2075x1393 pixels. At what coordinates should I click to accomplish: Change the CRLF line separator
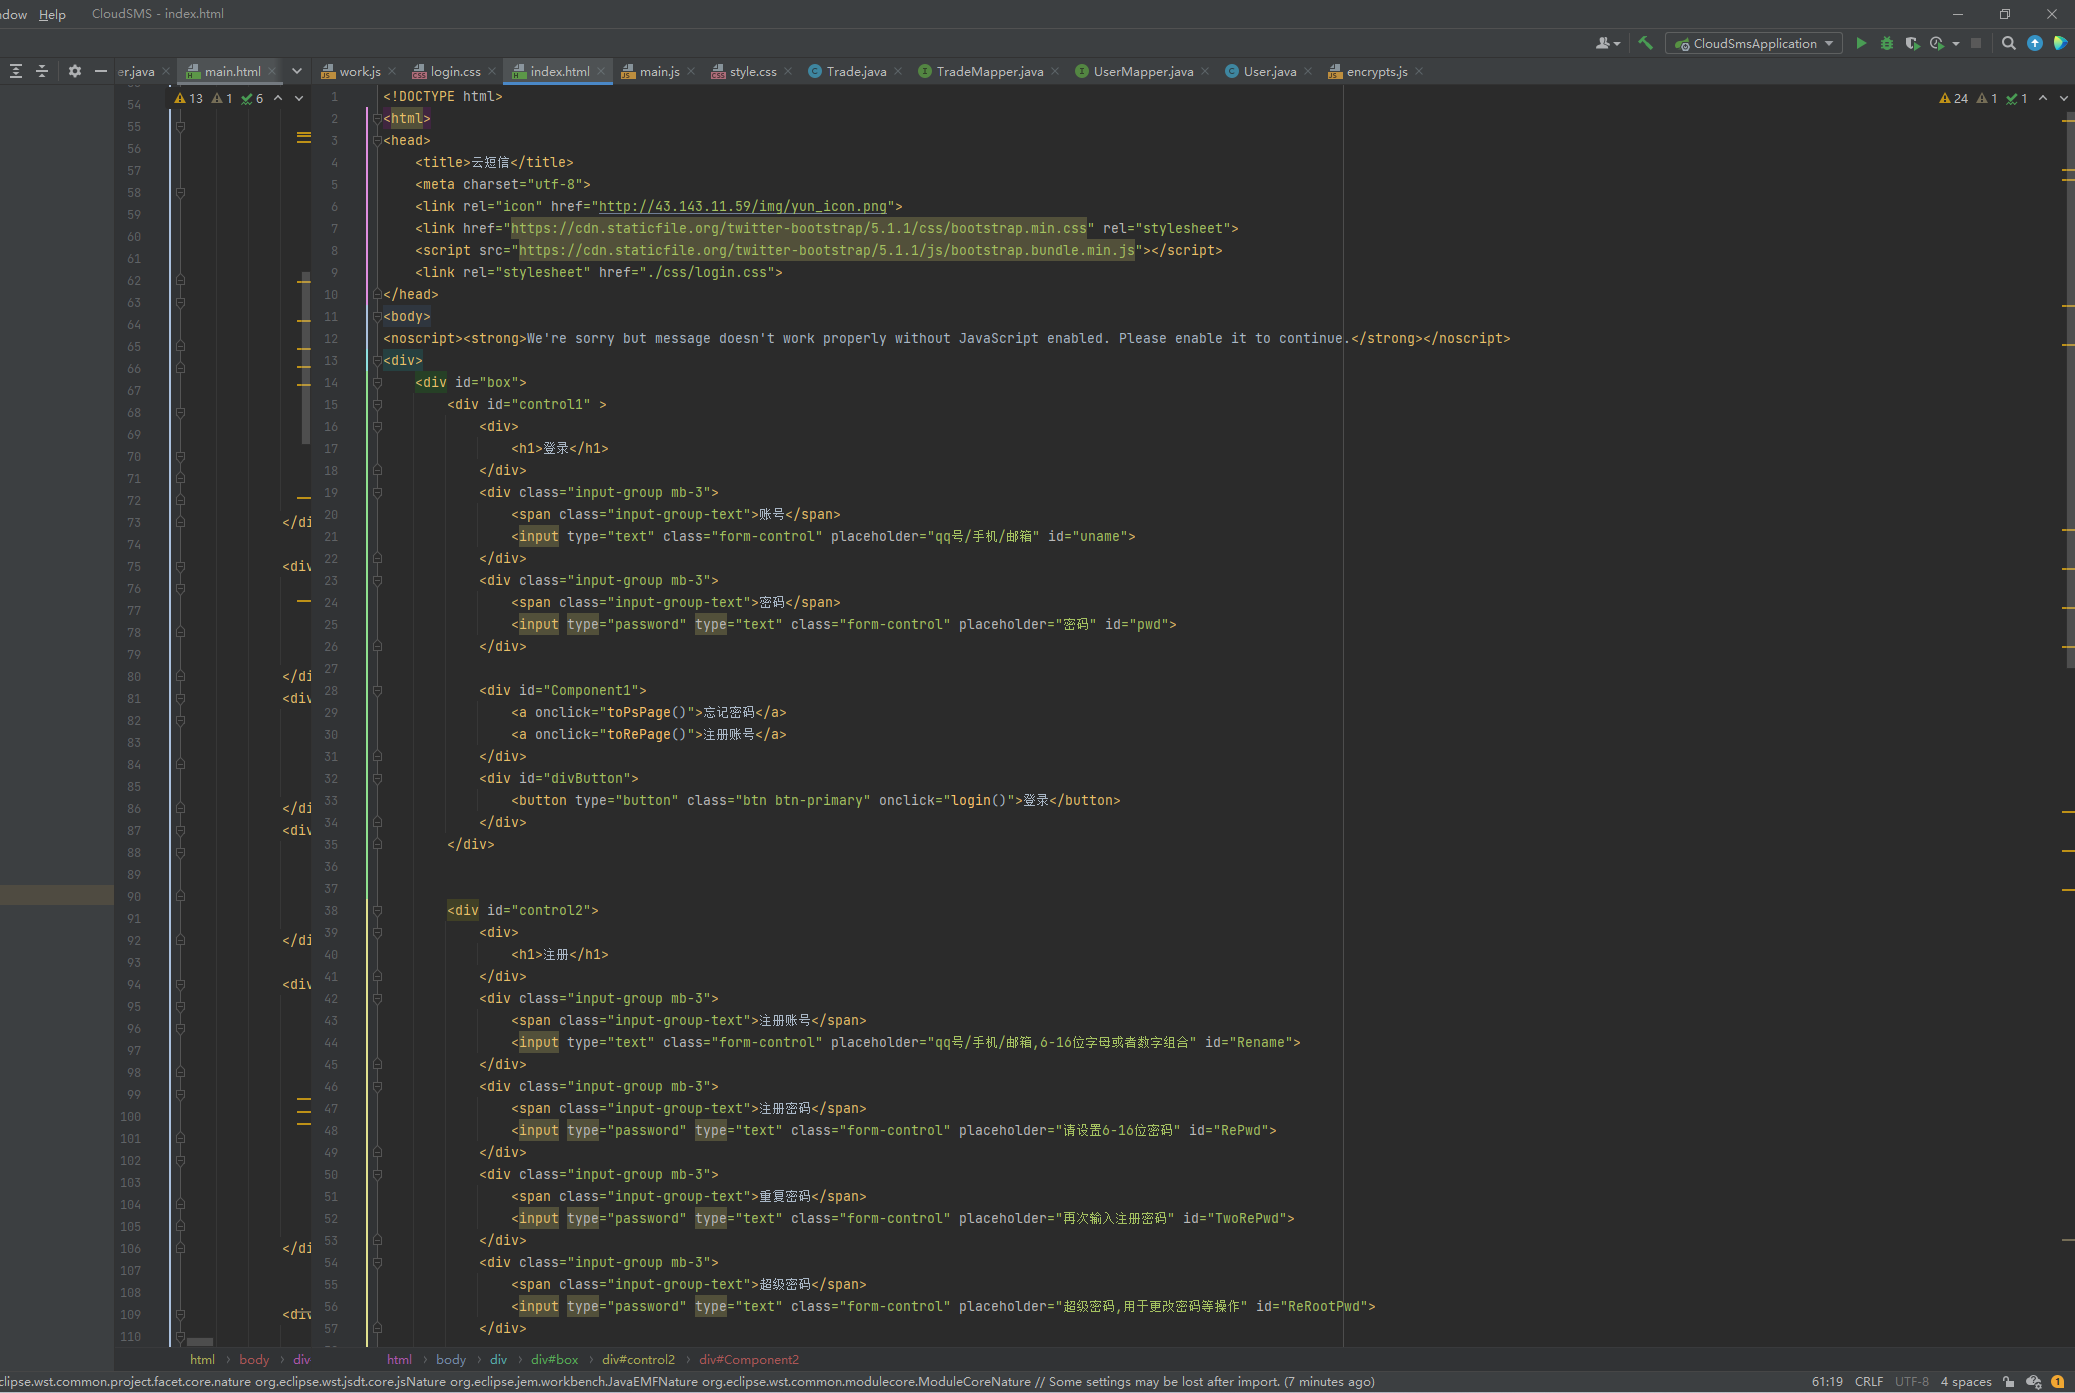(1868, 1382)
